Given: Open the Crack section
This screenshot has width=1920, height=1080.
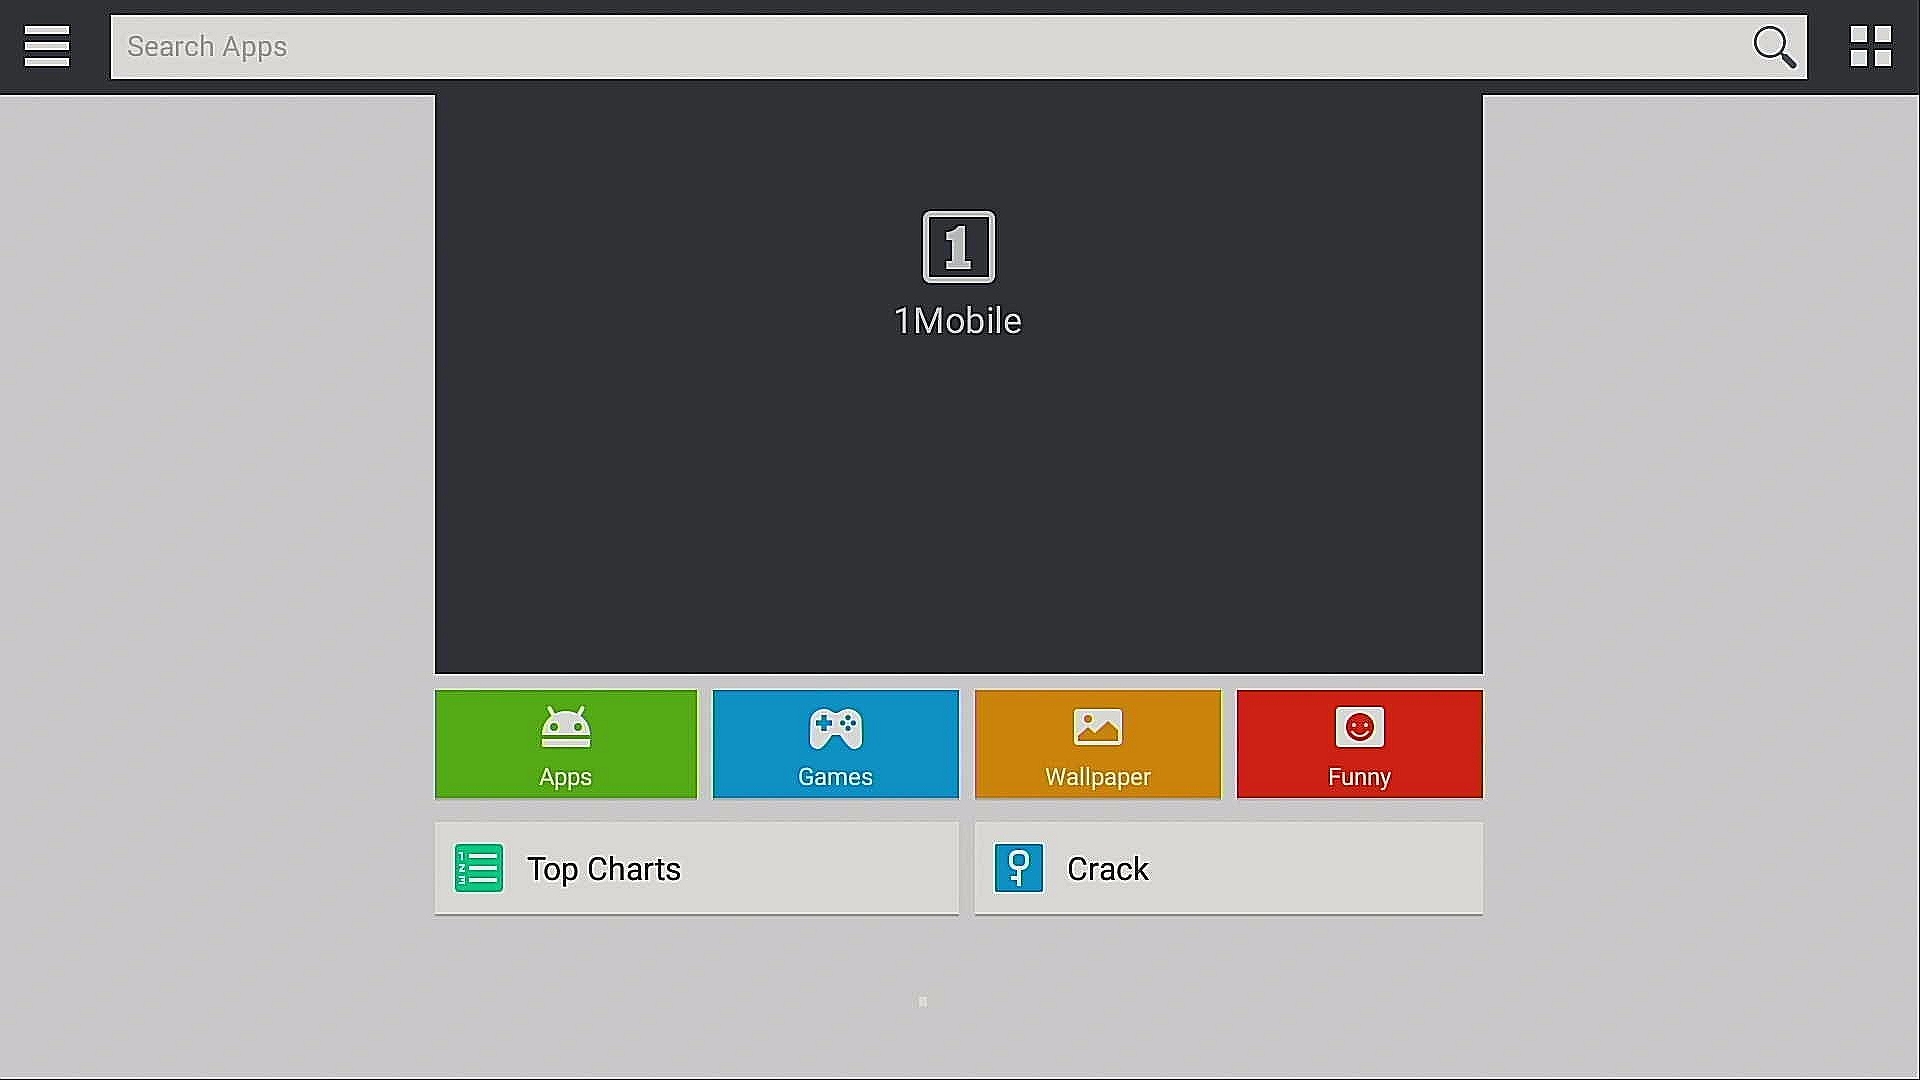Looking at the screenshot, I should click(1228, 868).
